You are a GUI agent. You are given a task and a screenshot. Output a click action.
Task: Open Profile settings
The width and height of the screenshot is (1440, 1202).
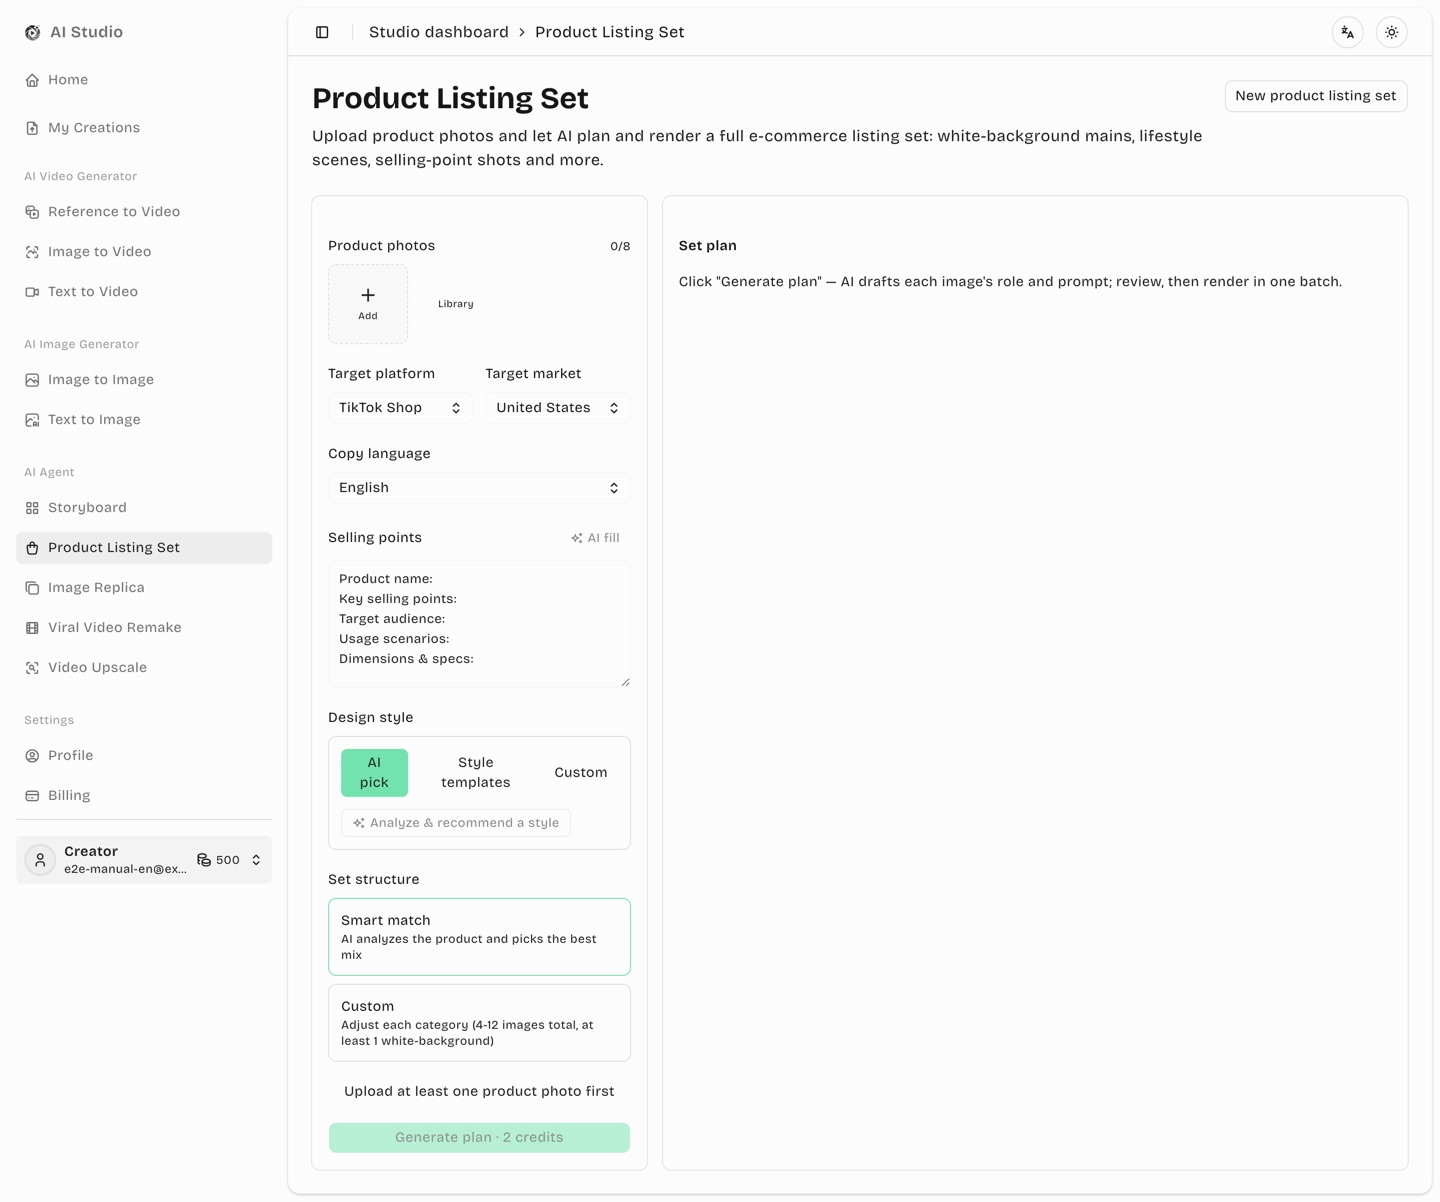(144, 756)
